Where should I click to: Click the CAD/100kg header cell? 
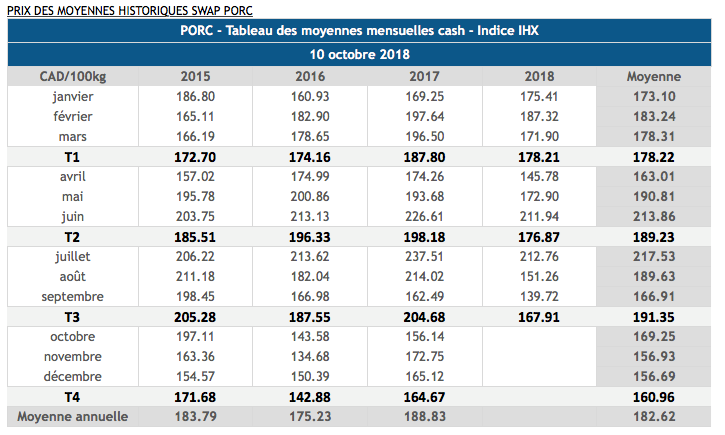pos(72,76)
